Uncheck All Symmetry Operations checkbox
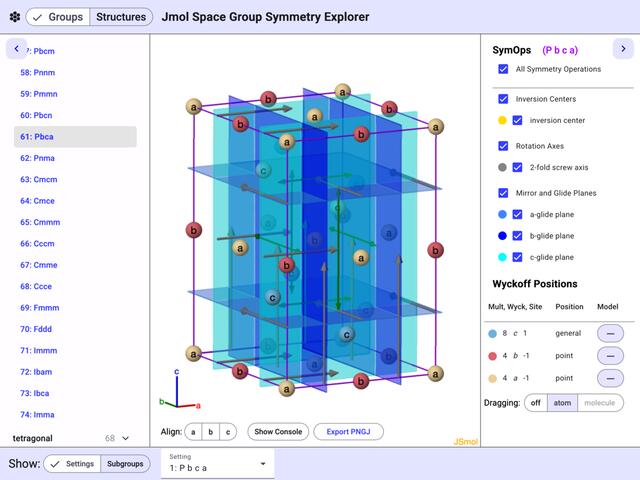 click(x=503, y=69)
